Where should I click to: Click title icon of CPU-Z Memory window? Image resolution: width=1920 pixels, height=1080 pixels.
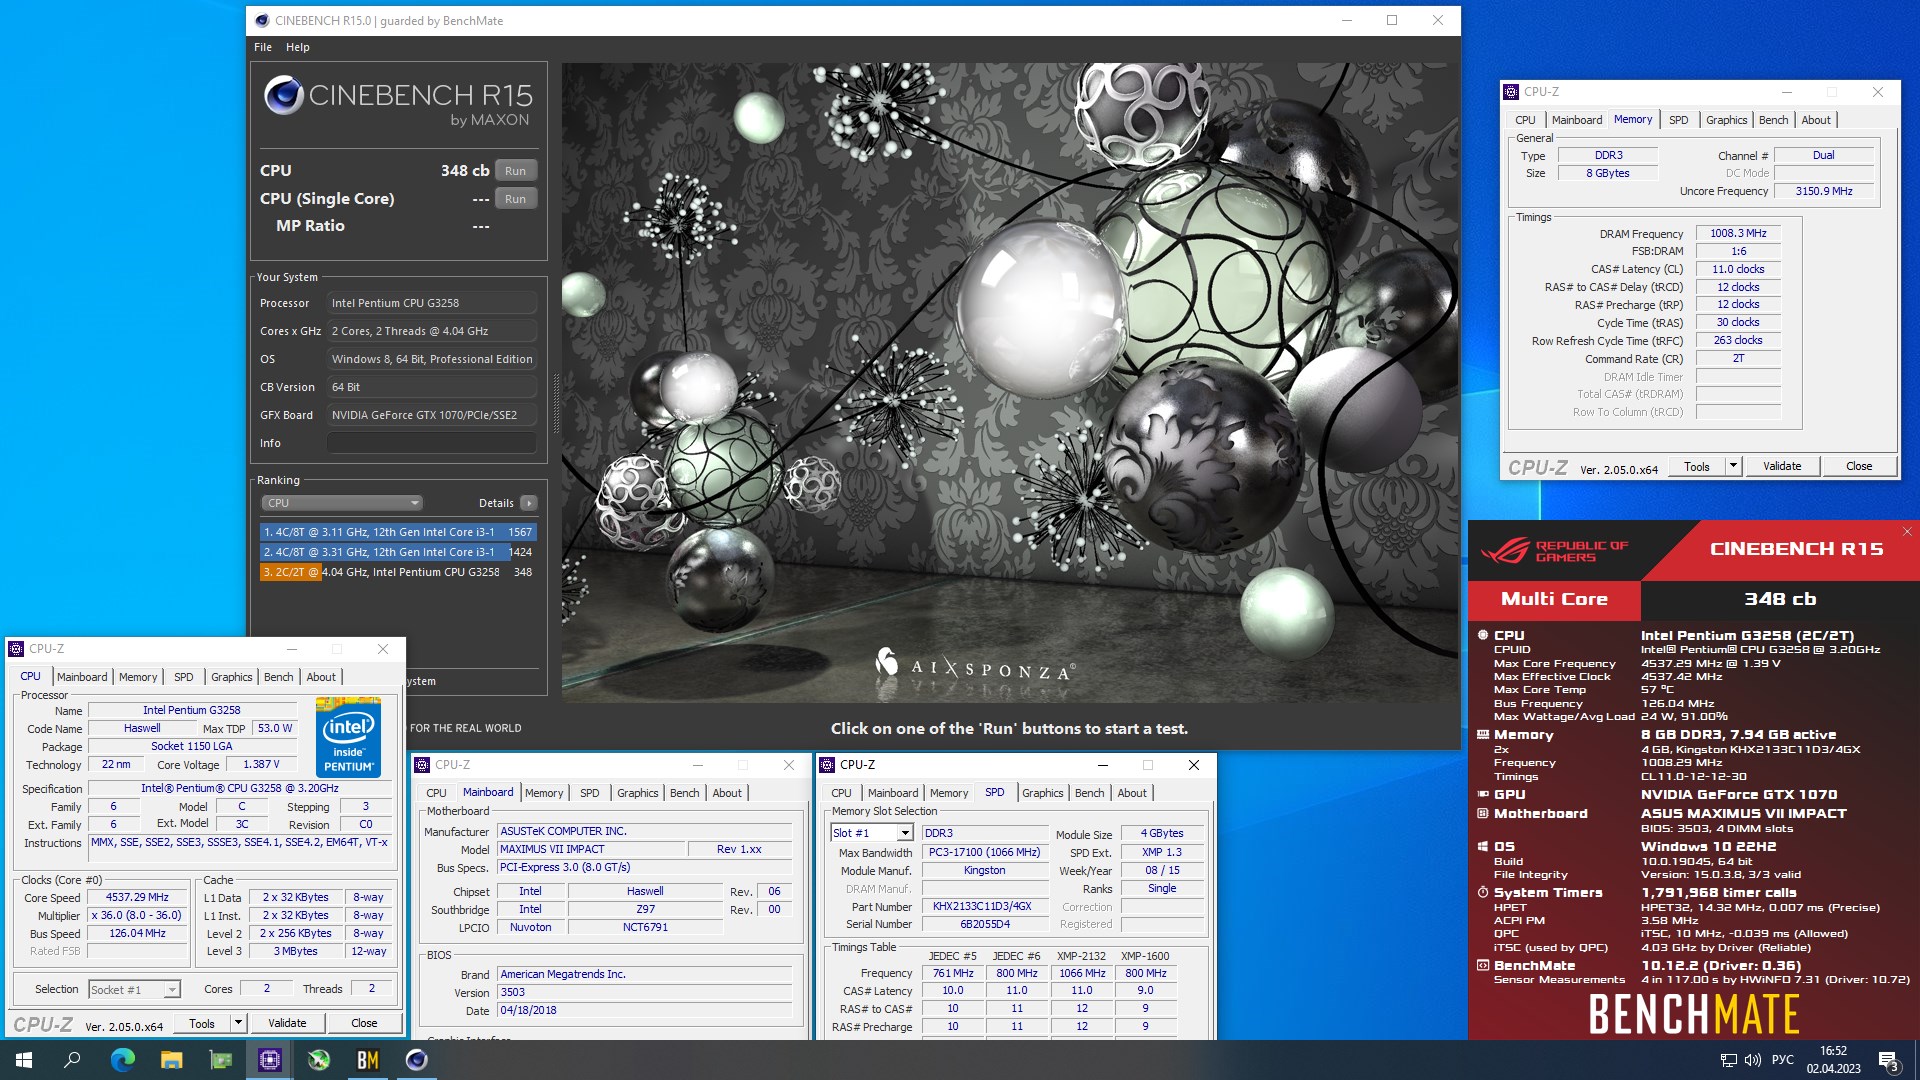[1511, 92]
